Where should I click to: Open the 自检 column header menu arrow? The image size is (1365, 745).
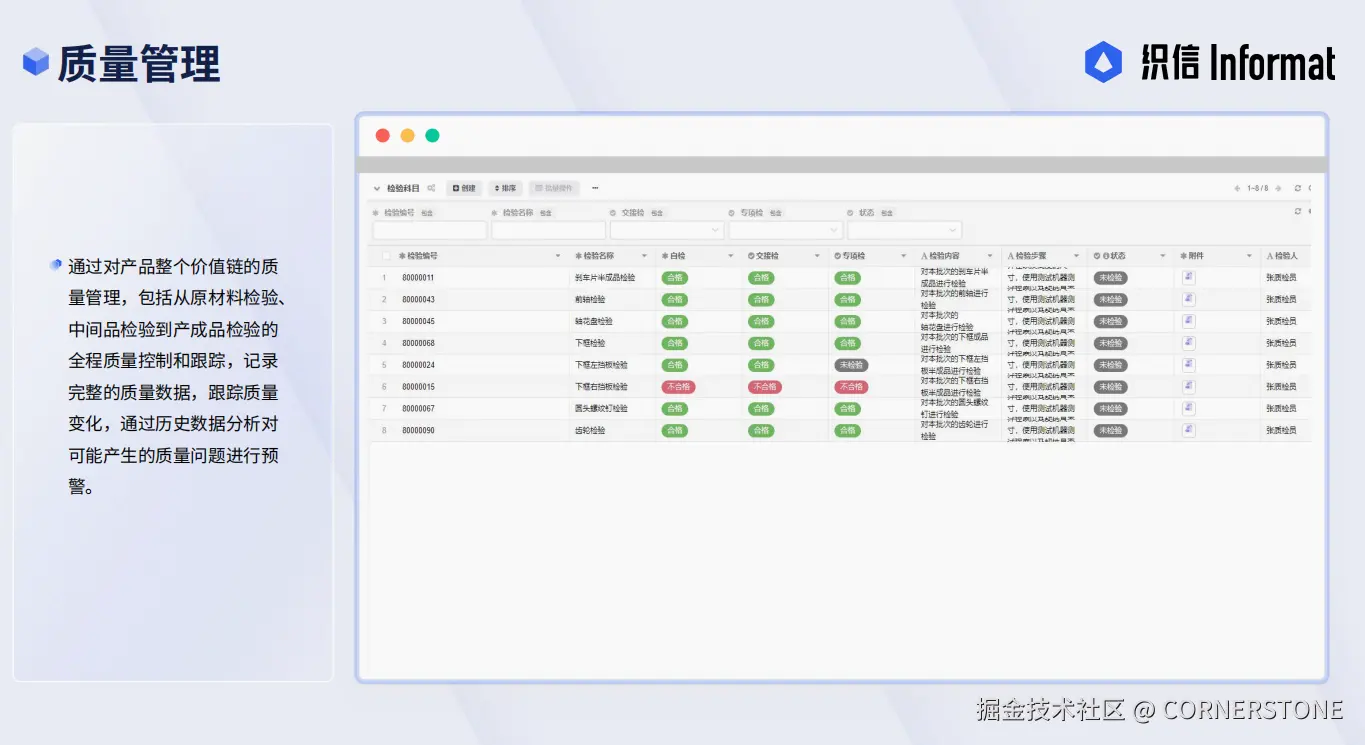tap(731, 256)
